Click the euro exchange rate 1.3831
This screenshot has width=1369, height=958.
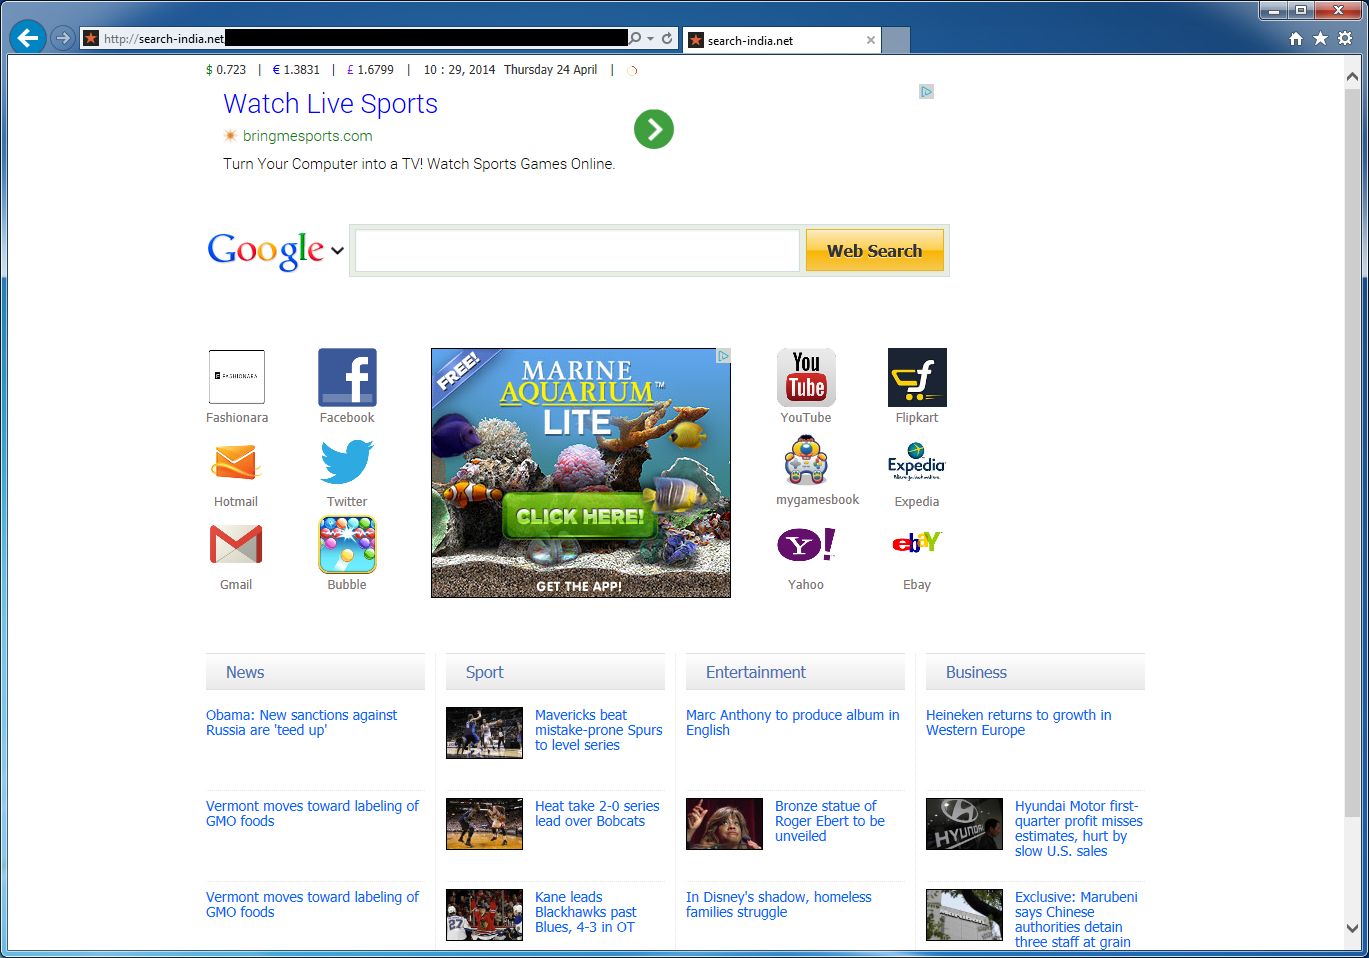[296, 70]
